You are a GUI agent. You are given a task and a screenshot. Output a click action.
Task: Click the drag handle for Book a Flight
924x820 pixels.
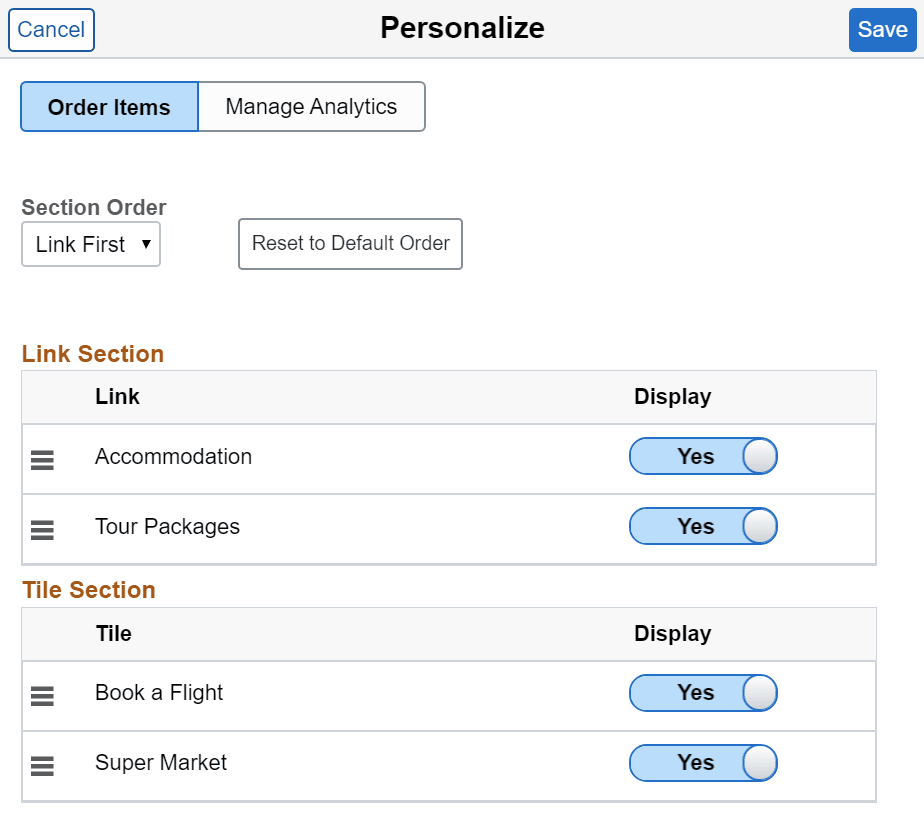click(x=41, y=696)
